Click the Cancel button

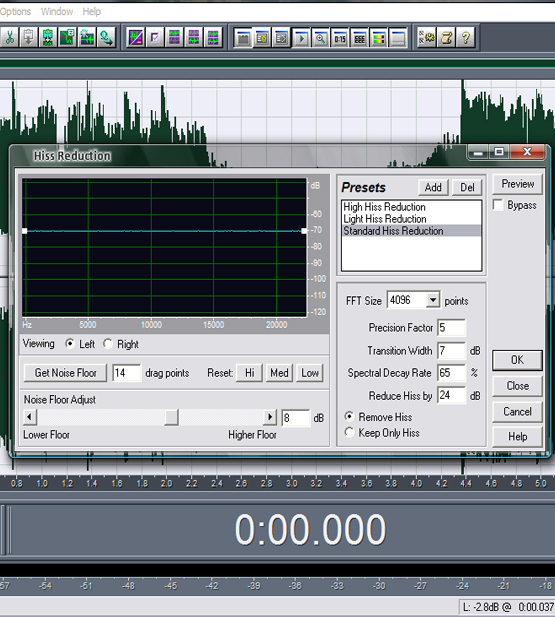pos(517,412)
